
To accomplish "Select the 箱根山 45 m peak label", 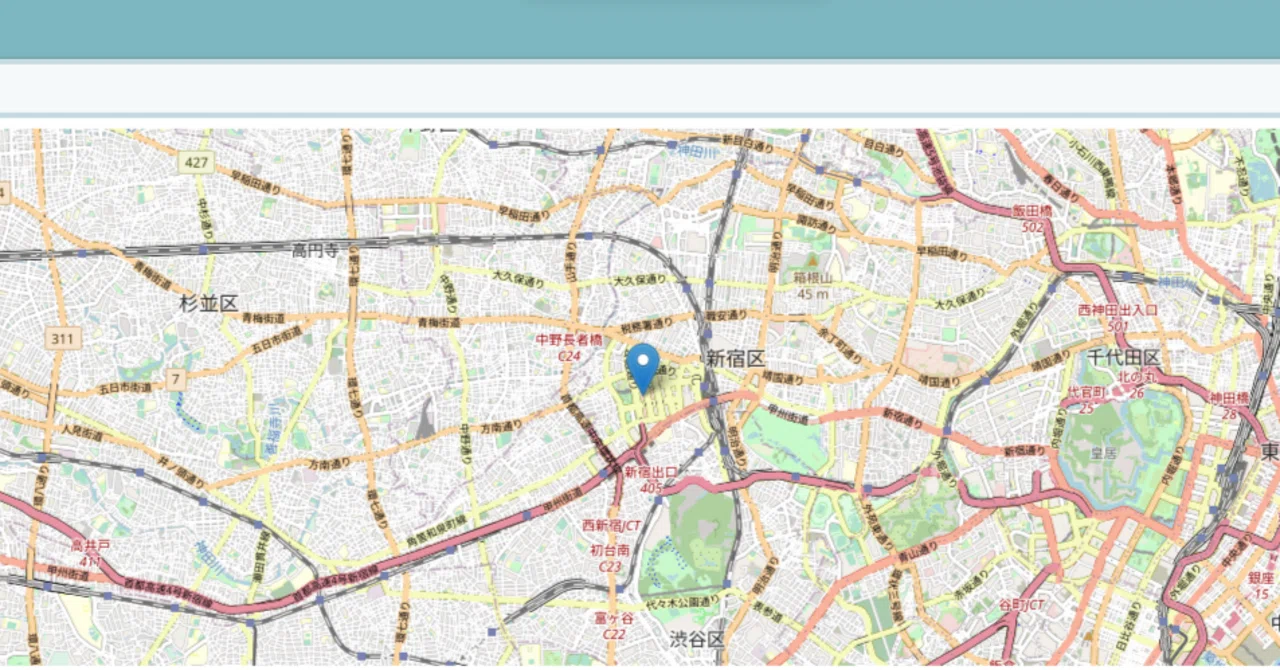I will (x=812, y=286).
